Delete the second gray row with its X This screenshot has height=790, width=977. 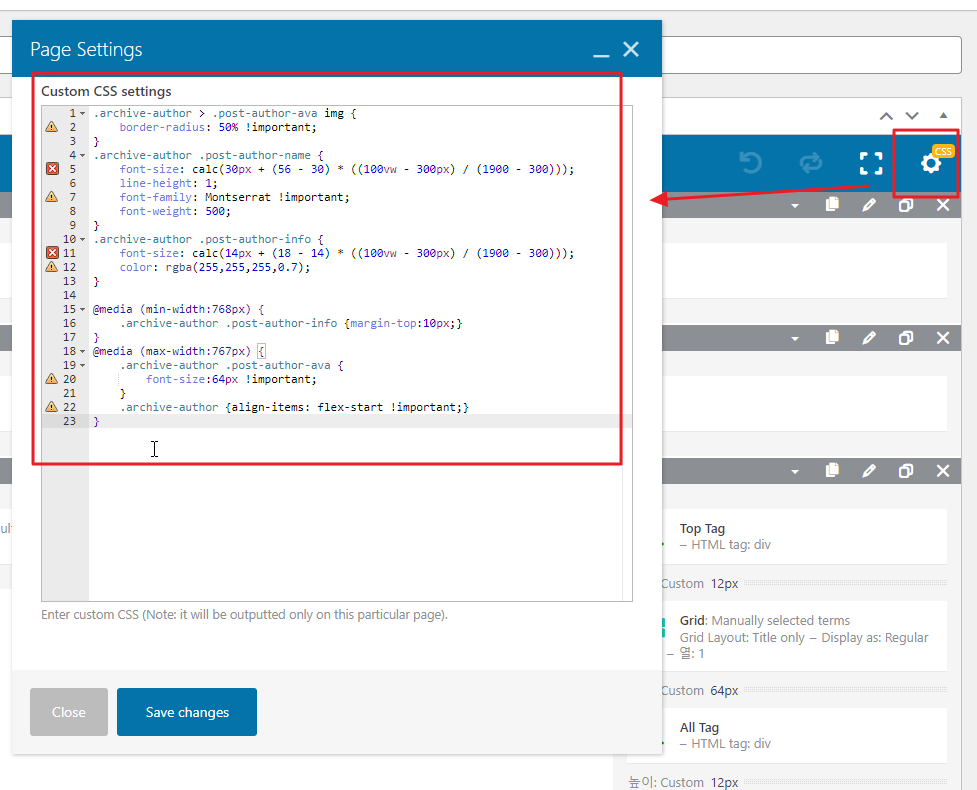point(943,337)
